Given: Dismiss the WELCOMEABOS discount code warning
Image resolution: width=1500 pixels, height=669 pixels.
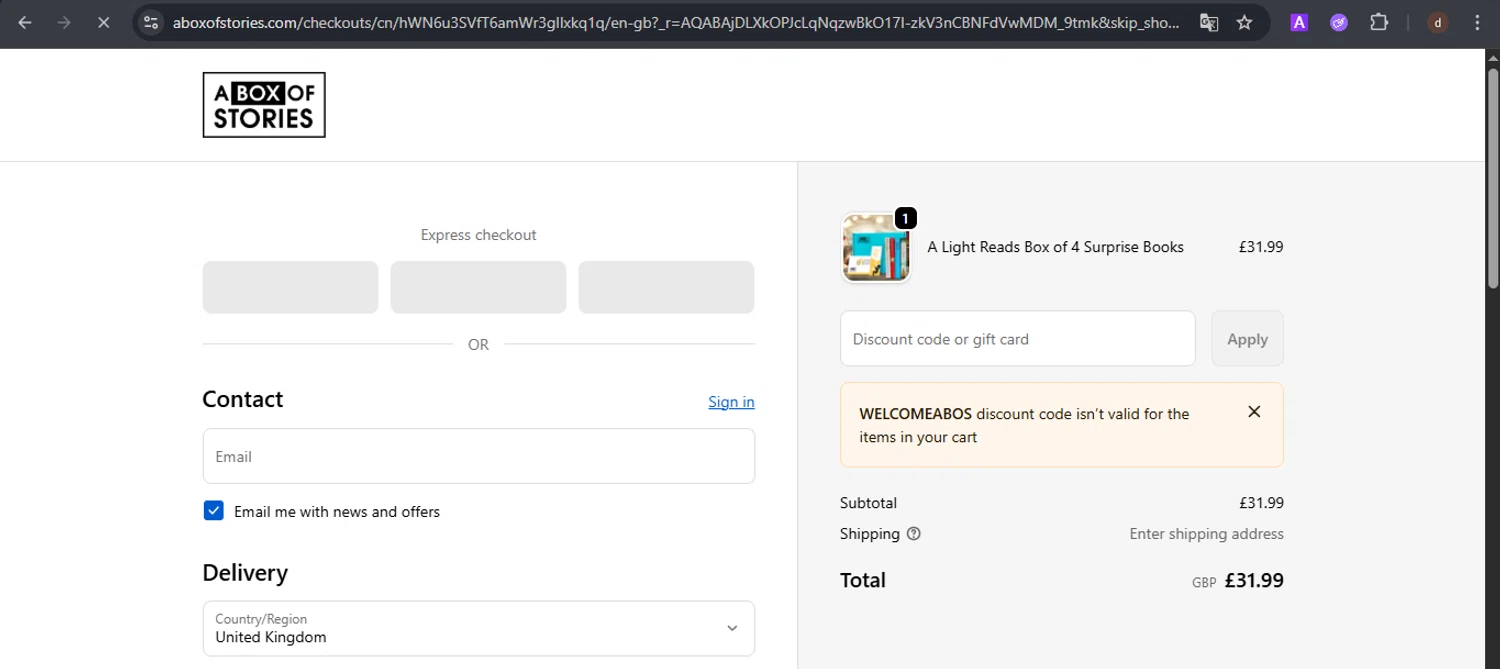Looking at the screenshot, I should point(1254,412).
